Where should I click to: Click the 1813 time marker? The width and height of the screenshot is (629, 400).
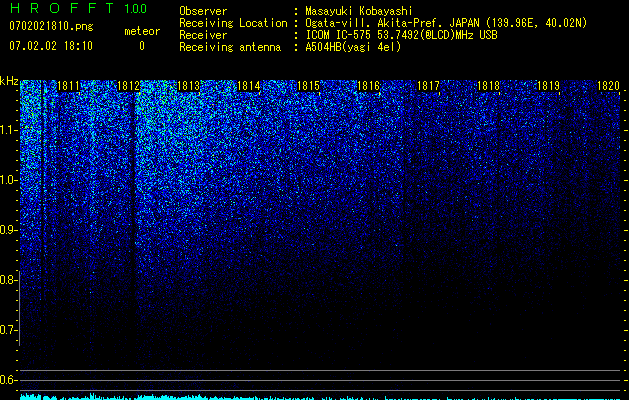pos(188,86)
